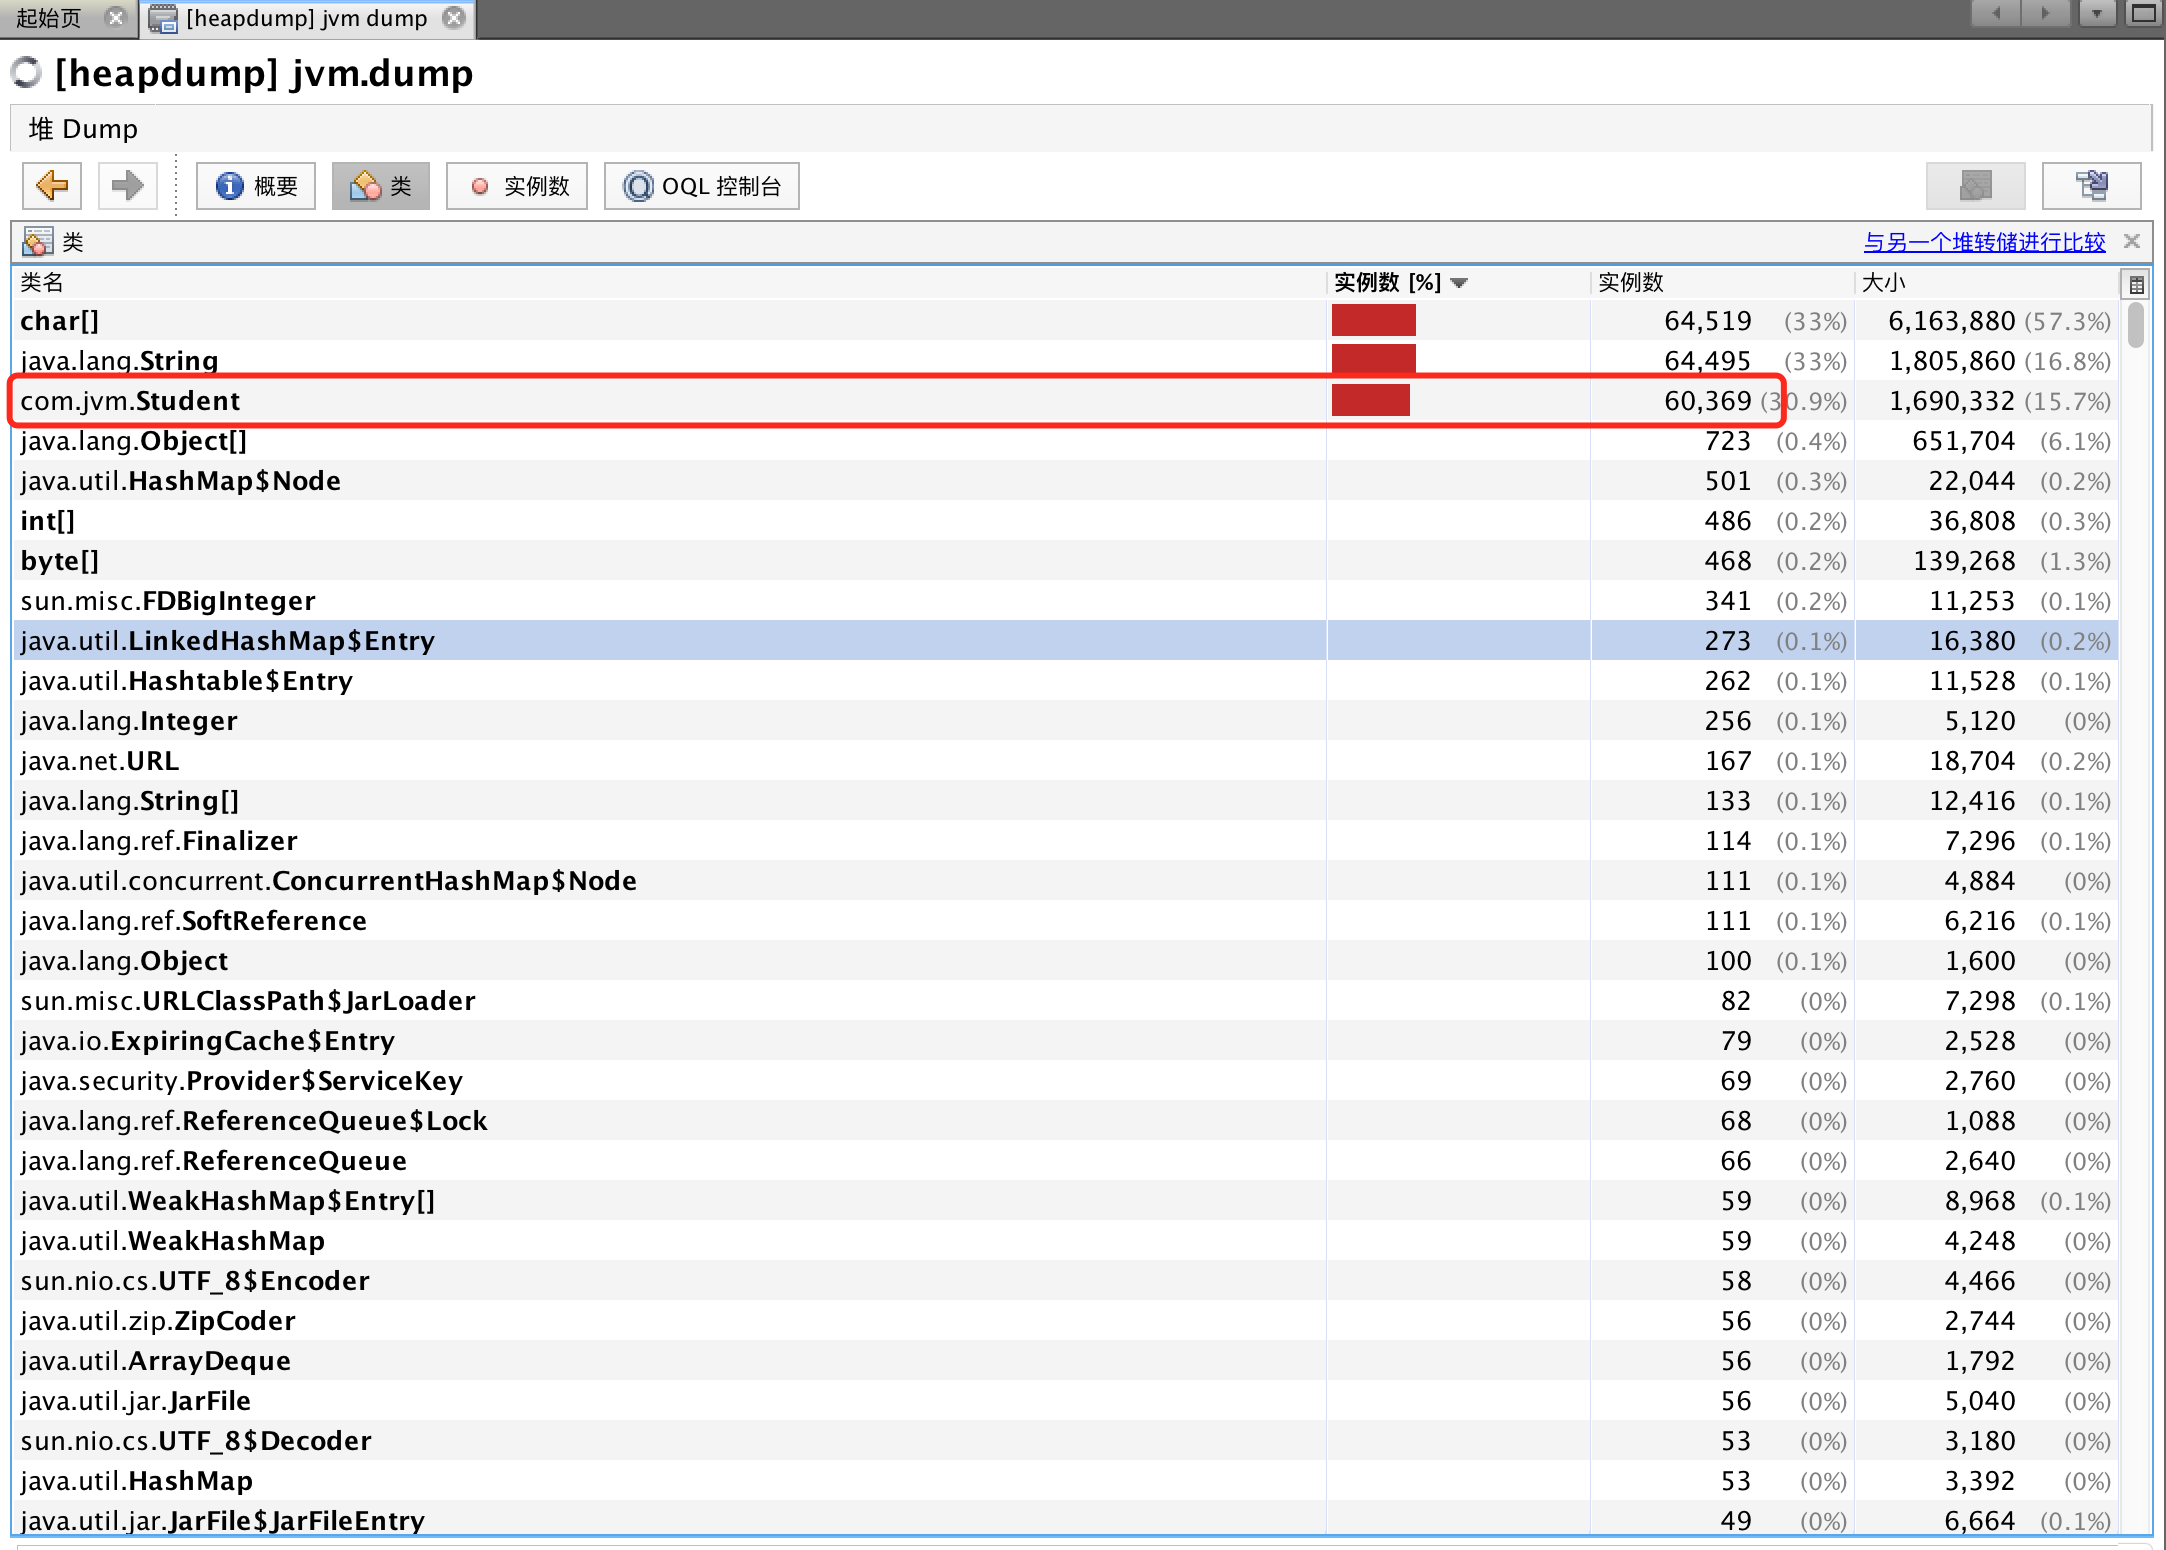Close the 类 panel with the x icon
Image resolution: width=2166 pixels, height=1550 pixels.
(2132, 241)
